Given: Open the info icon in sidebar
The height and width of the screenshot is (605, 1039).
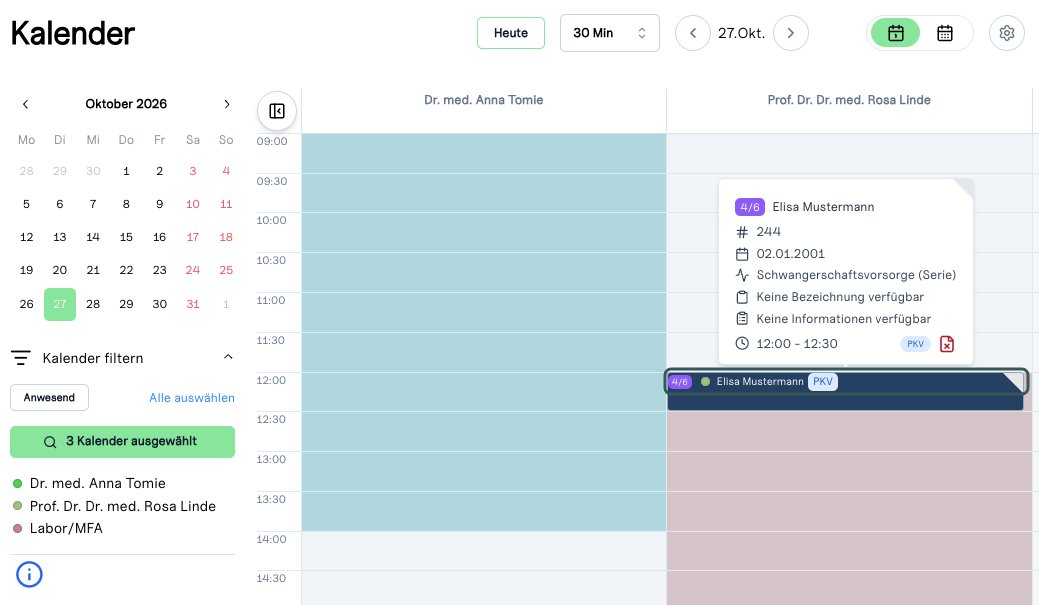Looking at the screenshot, I should [x=29, y=575].
